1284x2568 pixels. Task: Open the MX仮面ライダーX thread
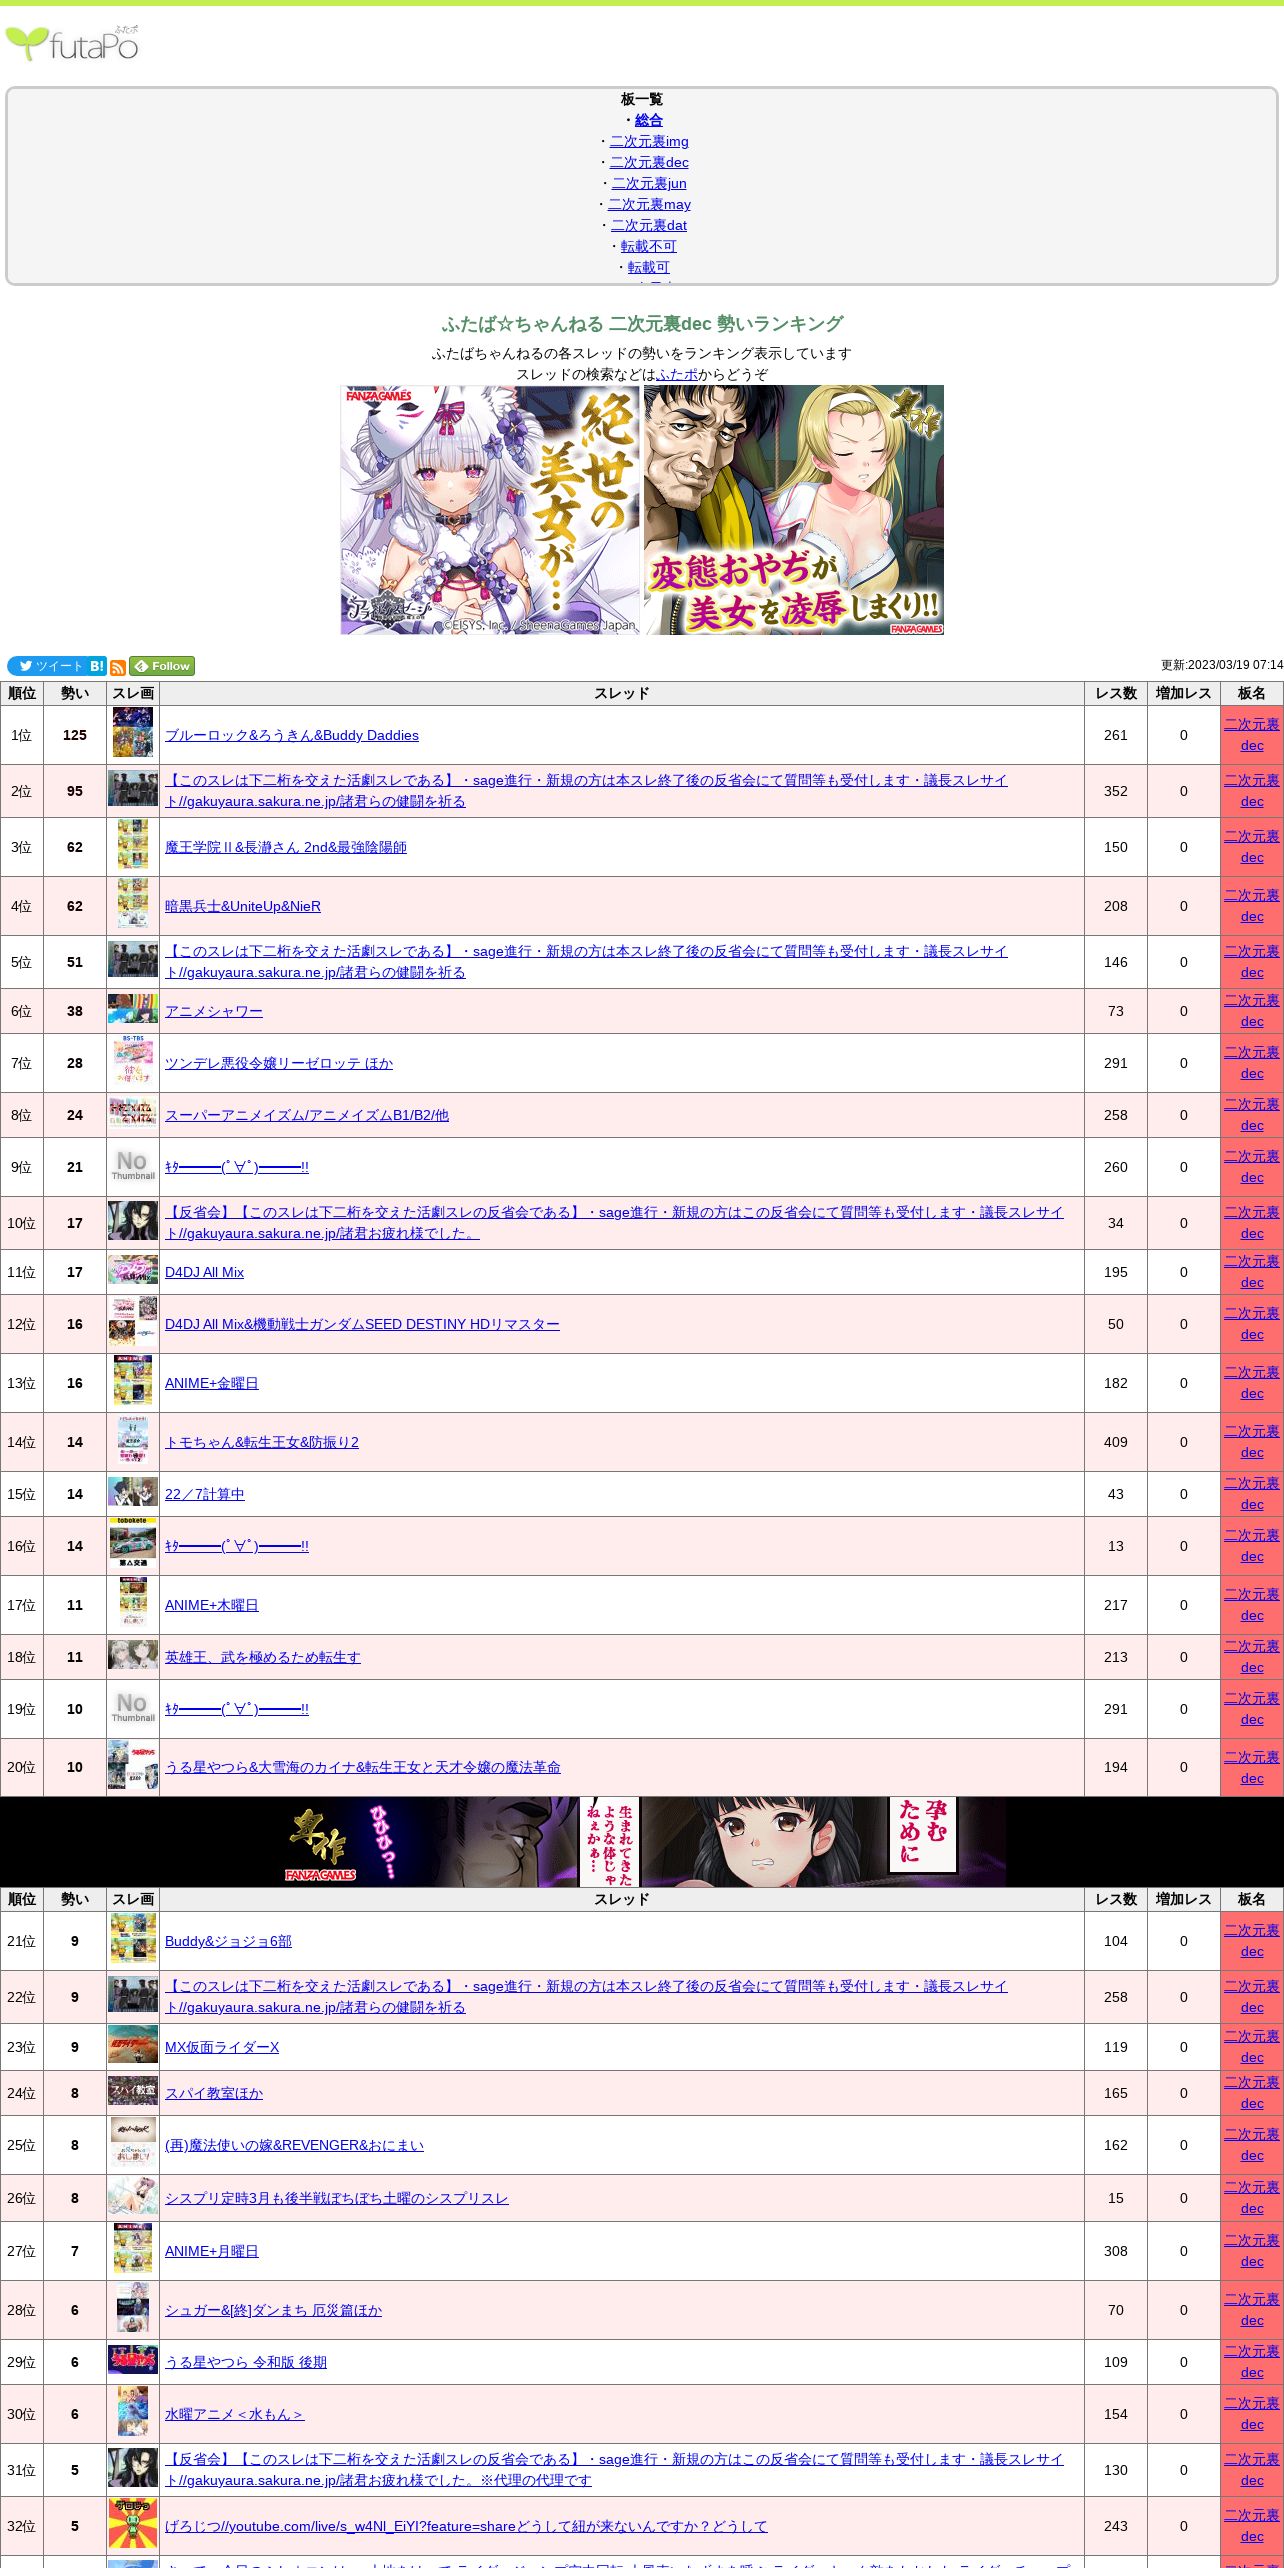tap(222, 2047)
